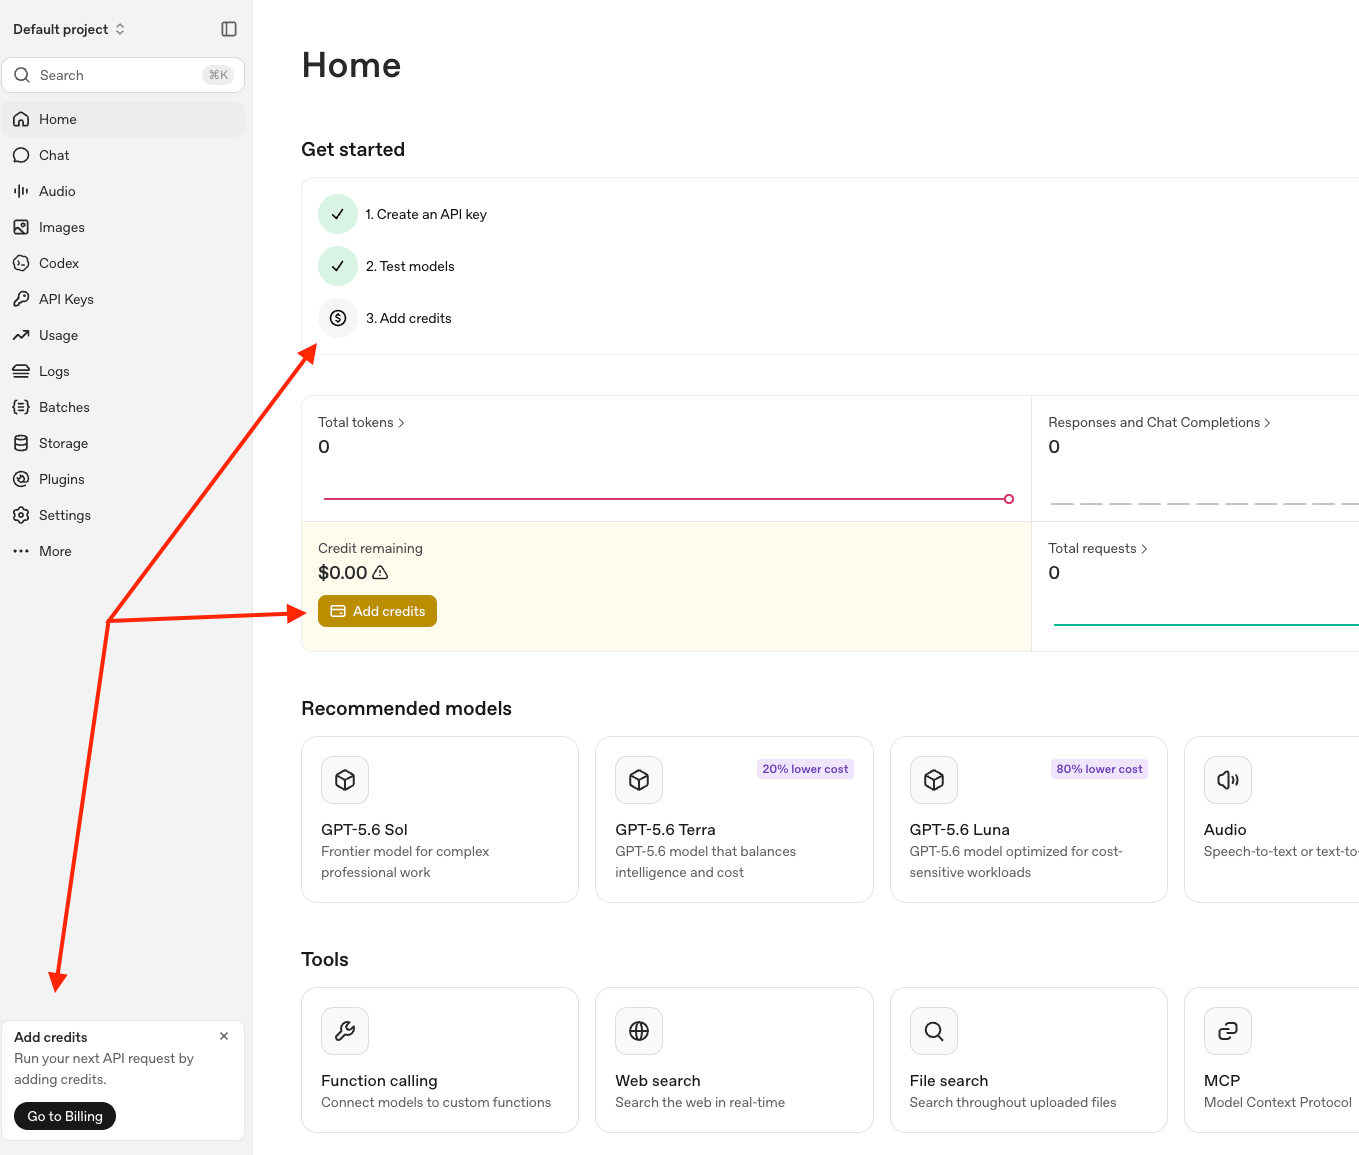Open the Function calling tool title
1359x1155 pixels.
[379, 1080]
